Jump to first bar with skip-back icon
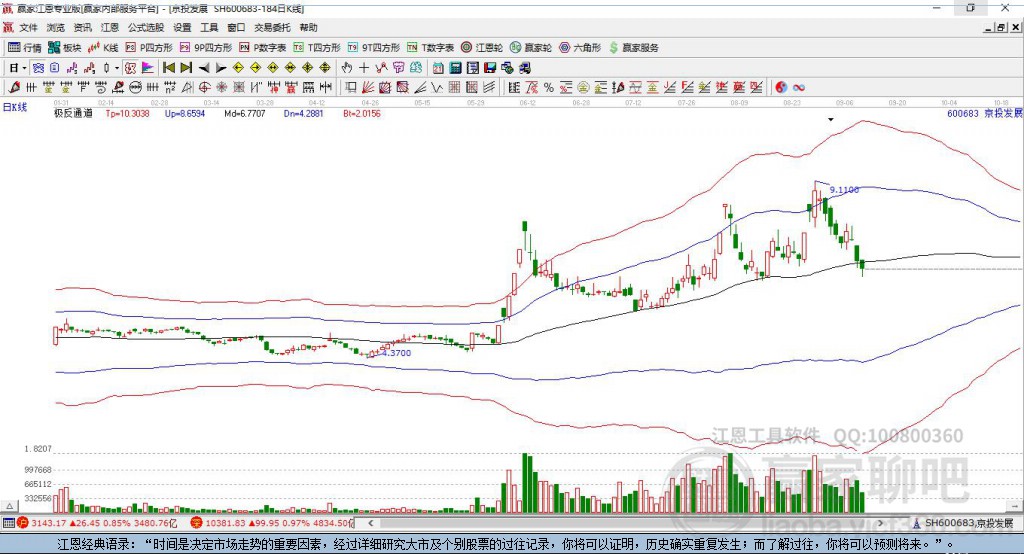Image resolution: width=1024 pixels, height=554 pixels. pos(169,68)
